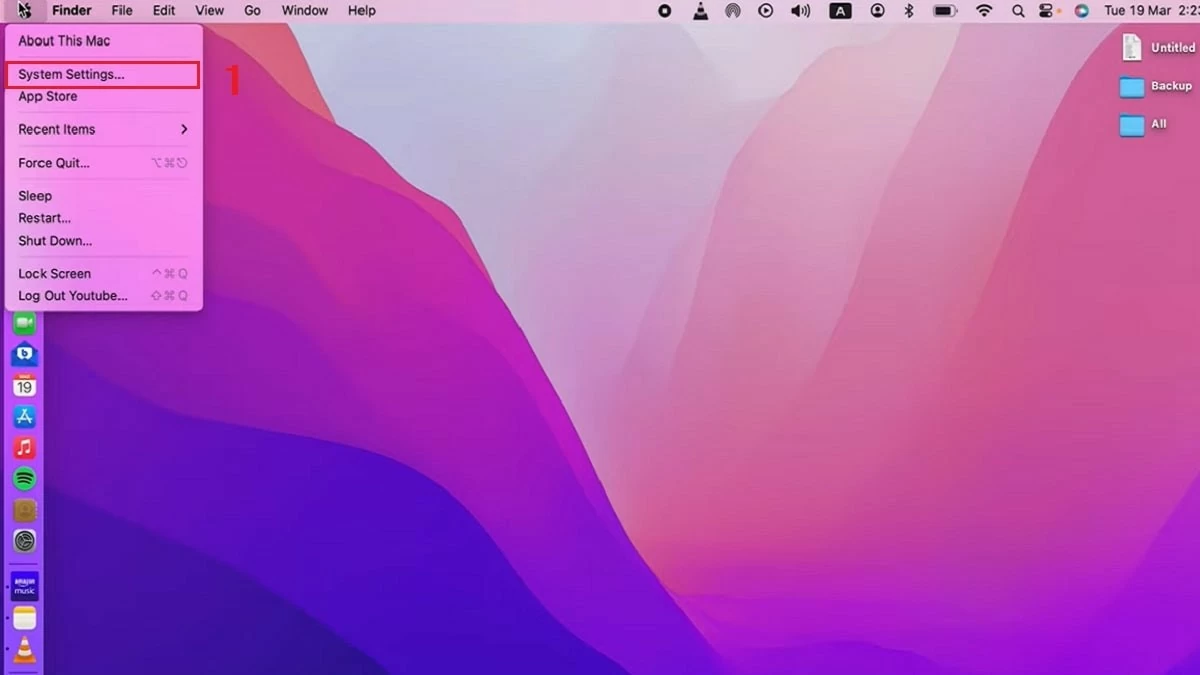Open Spotify from the dock
The height and width of the screenshot is (675, 1200).
[24, 479]
